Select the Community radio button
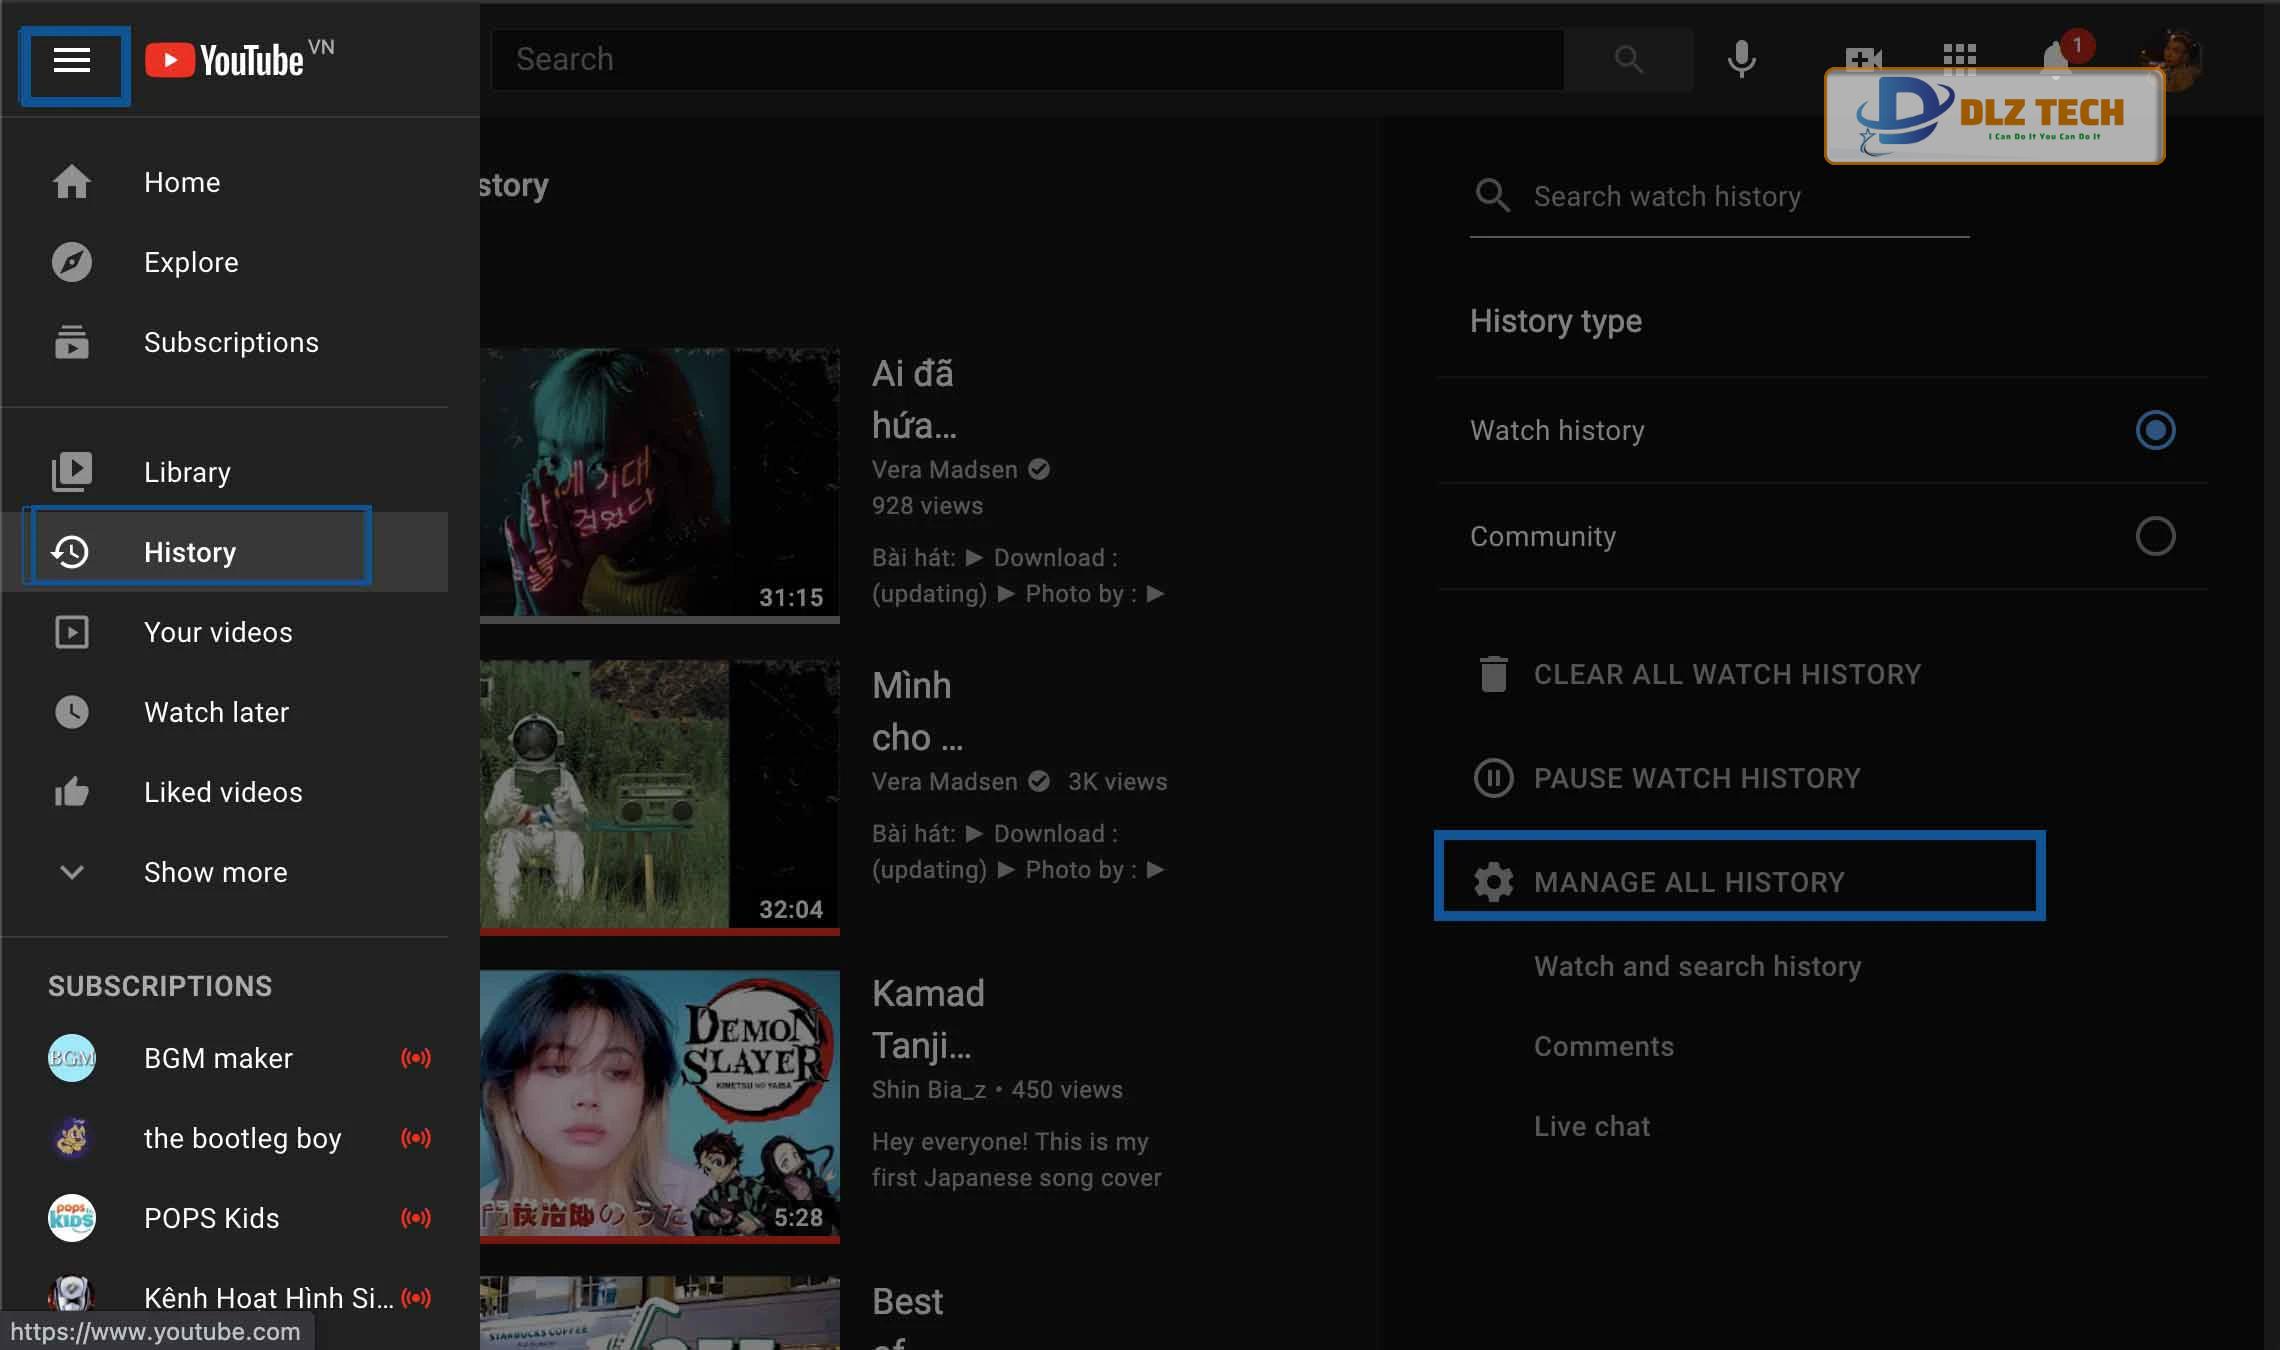This screenshot has height=1350, width=2280. (2155, 536)
